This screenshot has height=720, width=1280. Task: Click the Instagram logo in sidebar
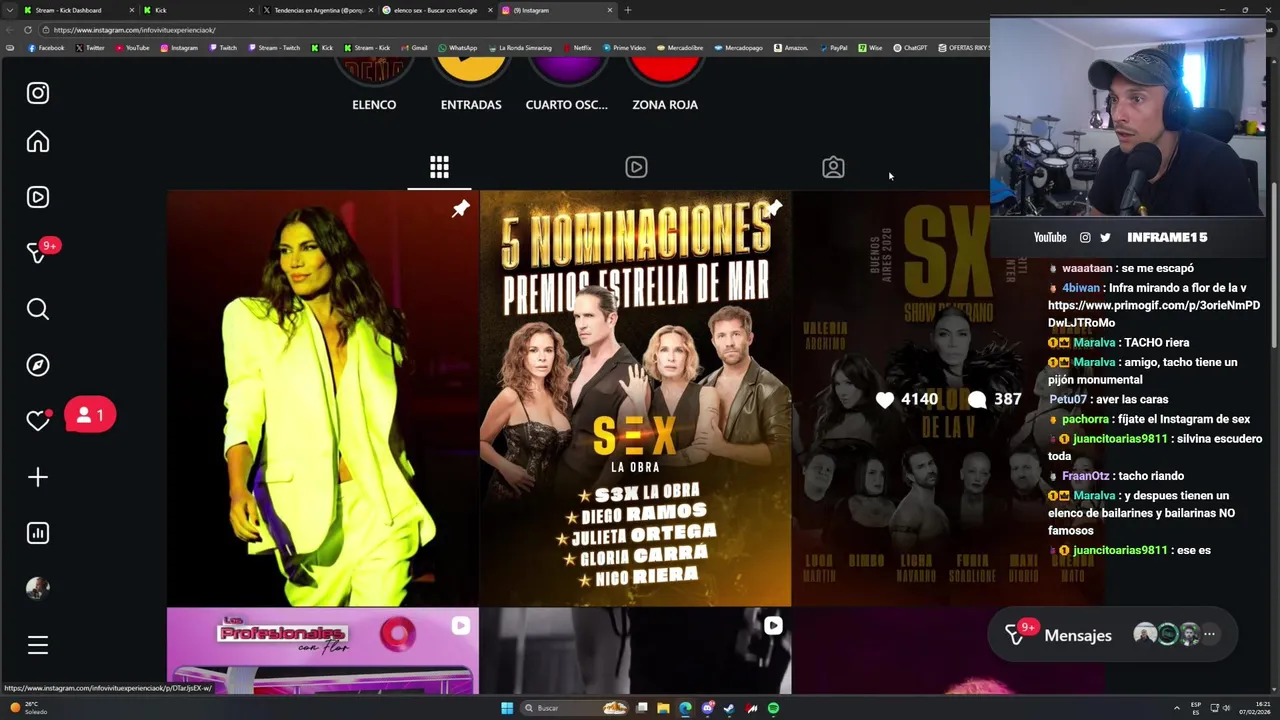[x=38, y=93]
